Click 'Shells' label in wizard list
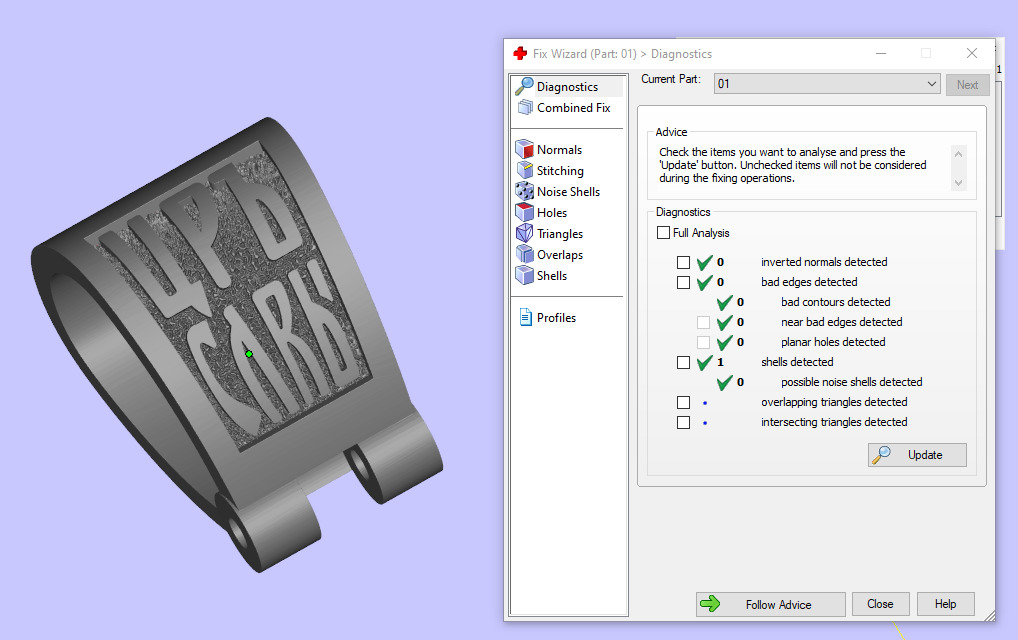This screenshot has width=1018, height=640. click(552, 276)
